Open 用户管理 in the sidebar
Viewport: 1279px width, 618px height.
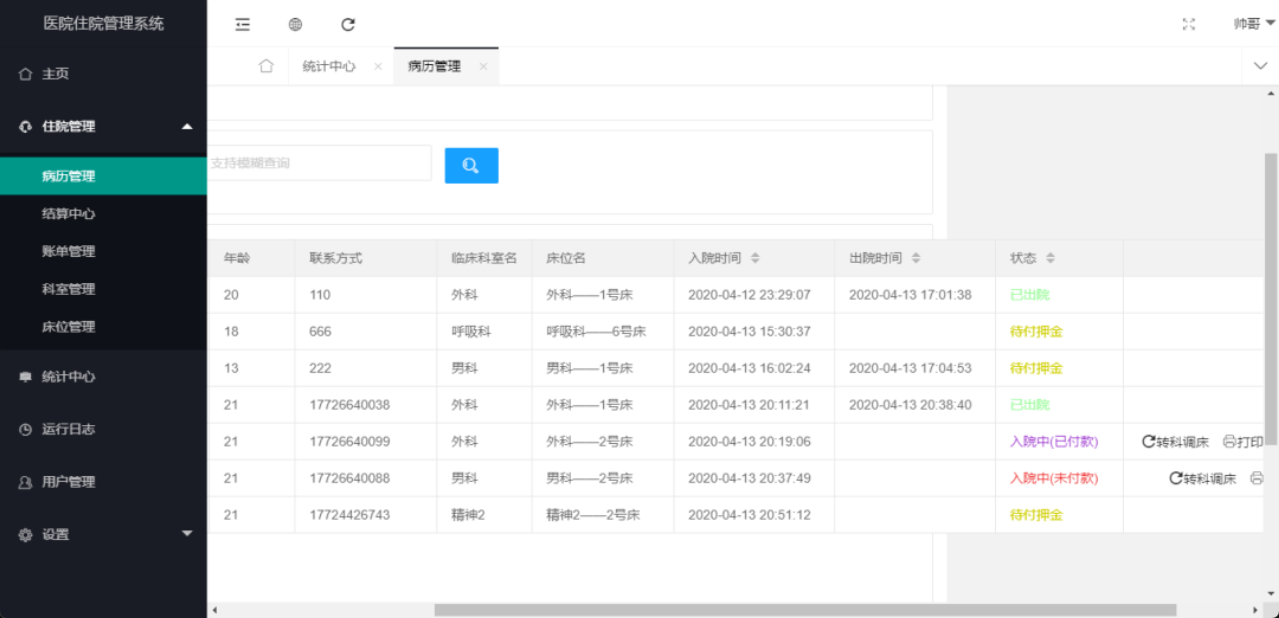point(104,482)
